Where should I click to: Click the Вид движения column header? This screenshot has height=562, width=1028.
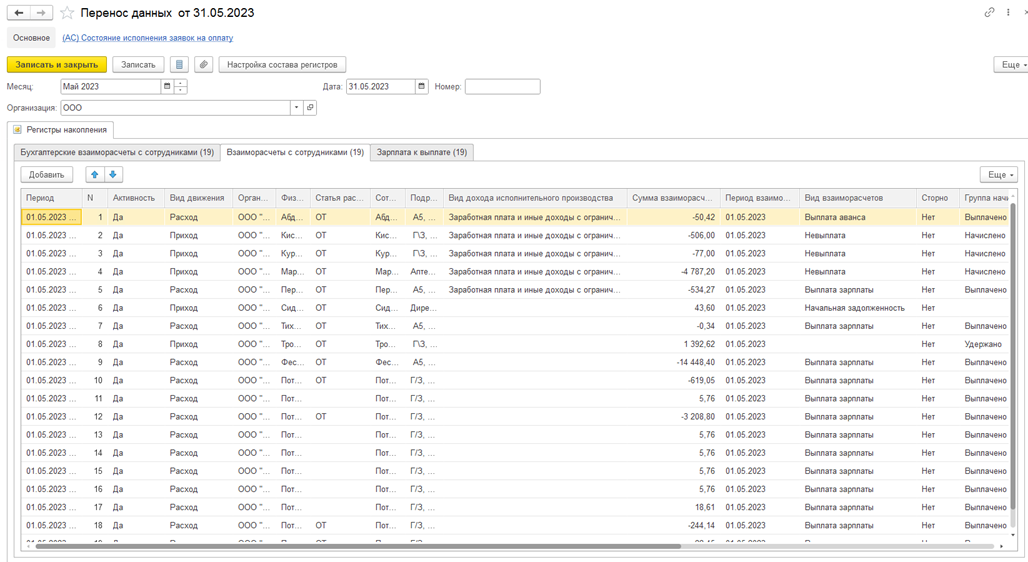click(x=197, y=197)
